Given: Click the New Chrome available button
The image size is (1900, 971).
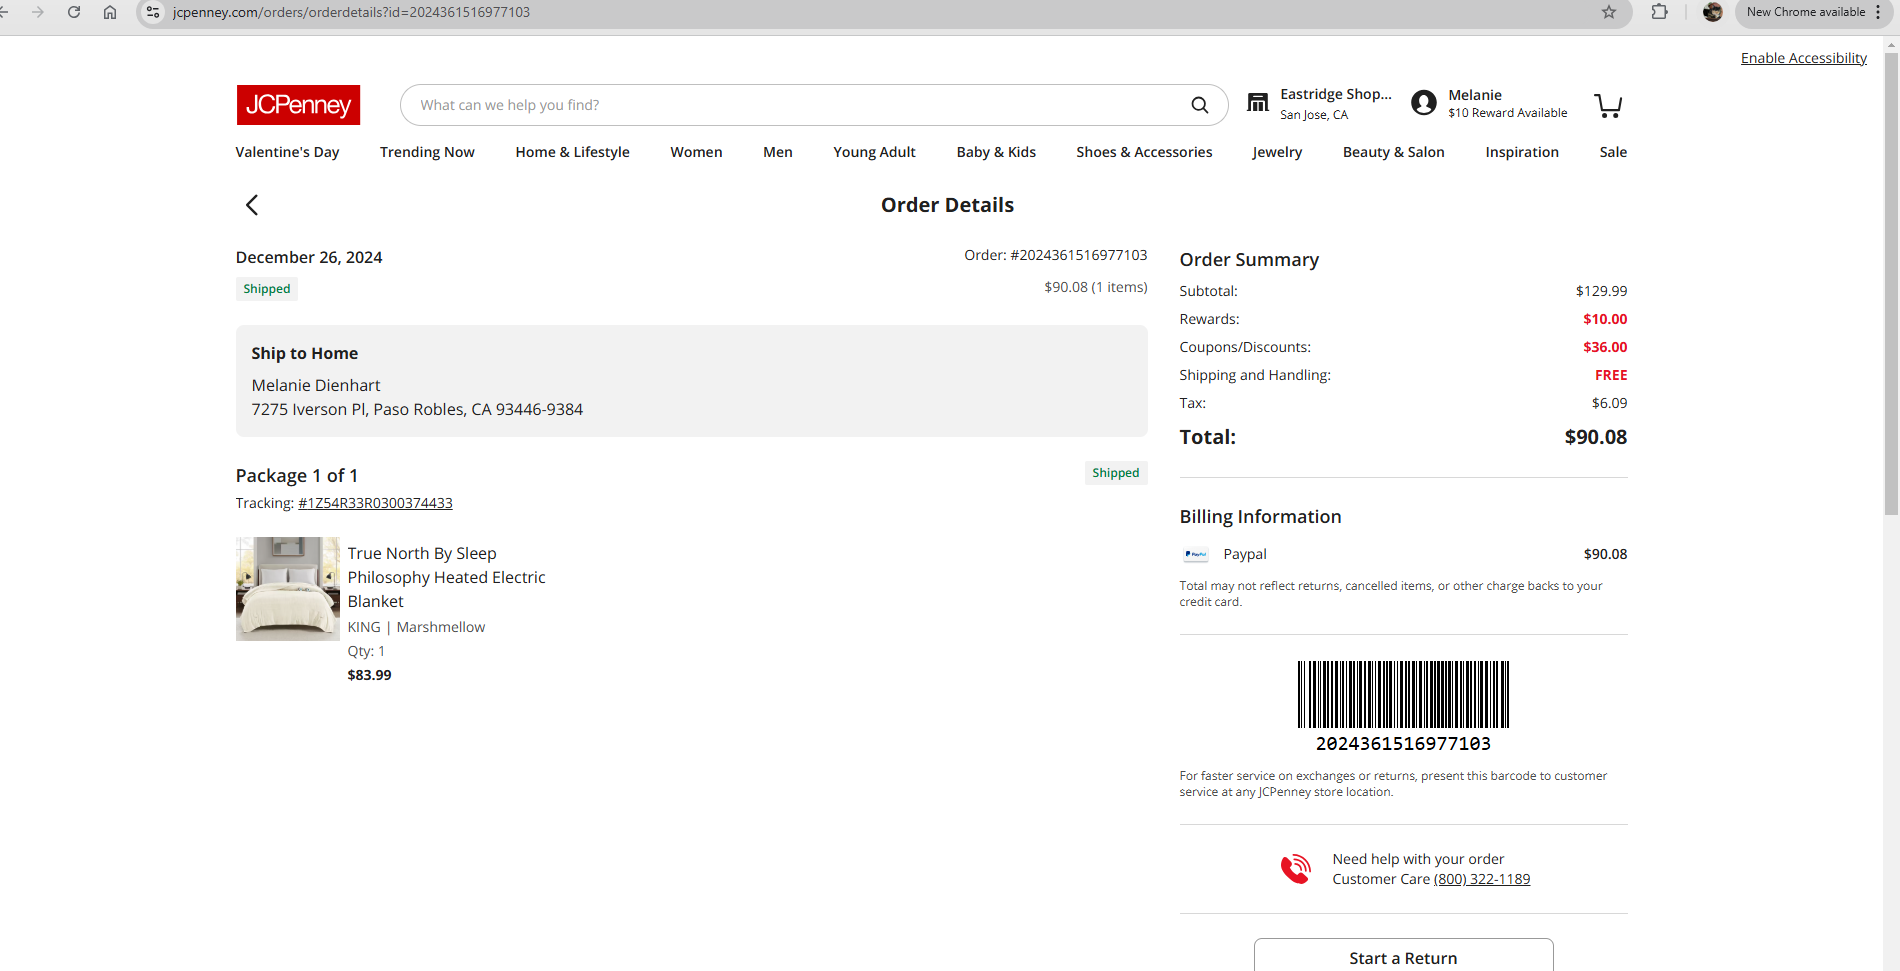Looking at the screenshot, I should pos(1812,12).
